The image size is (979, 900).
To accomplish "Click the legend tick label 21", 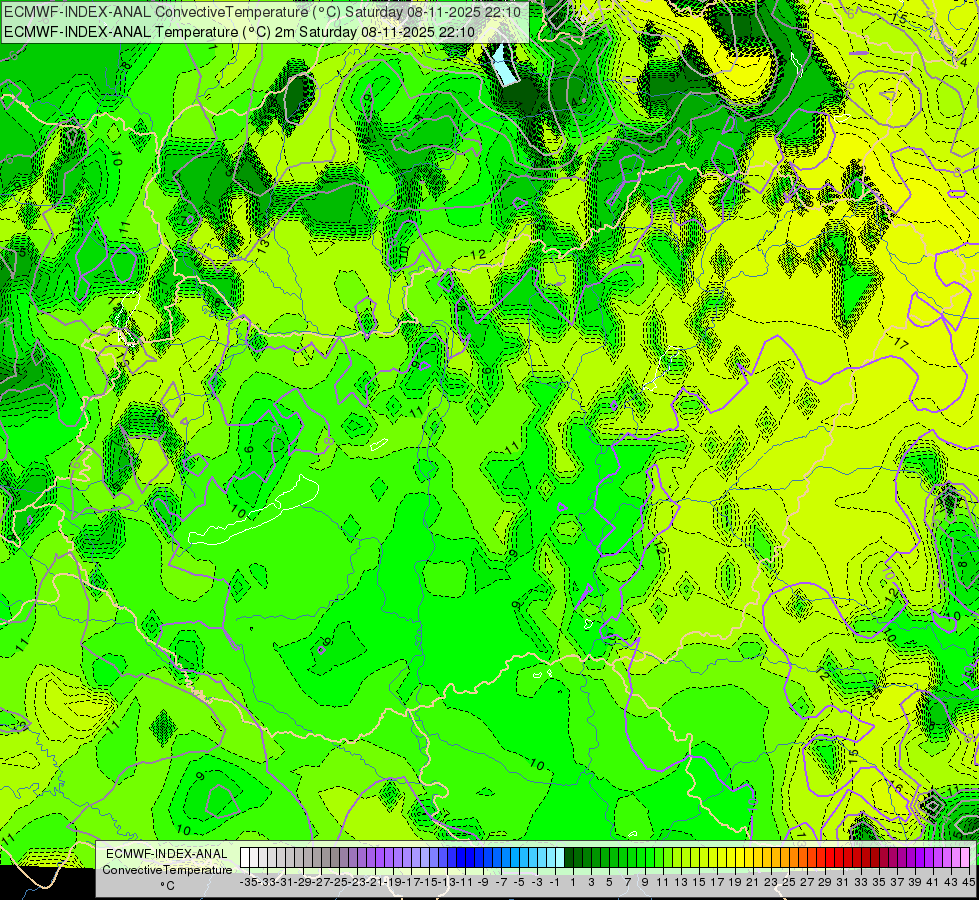I will point(753,882).
